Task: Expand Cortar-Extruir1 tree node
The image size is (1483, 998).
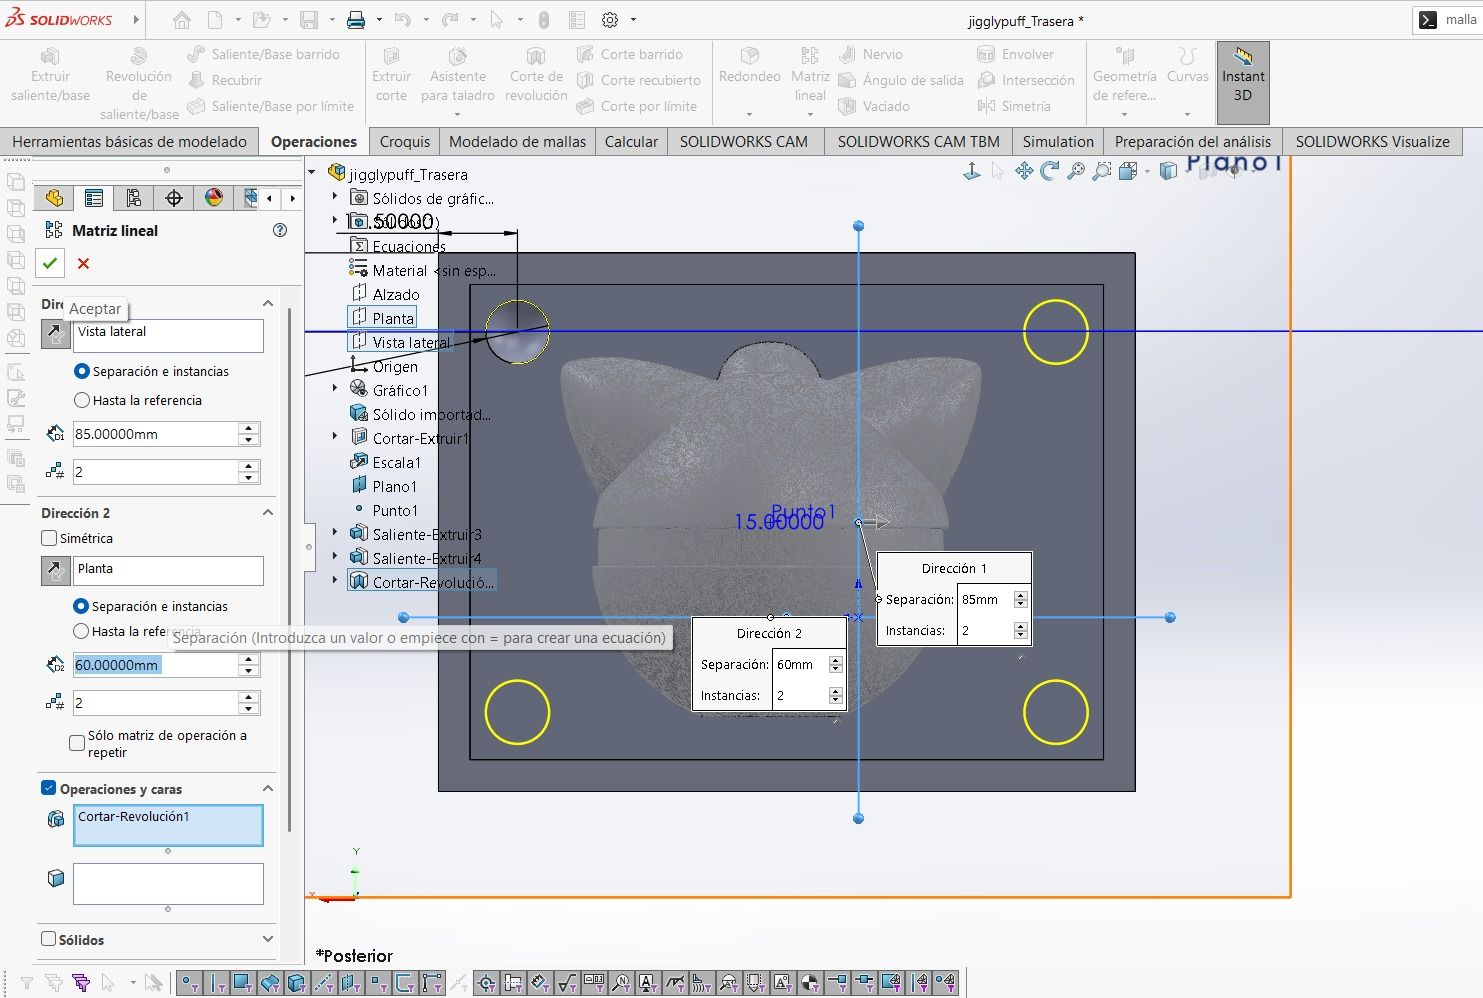Action: (x=335, y=436)
